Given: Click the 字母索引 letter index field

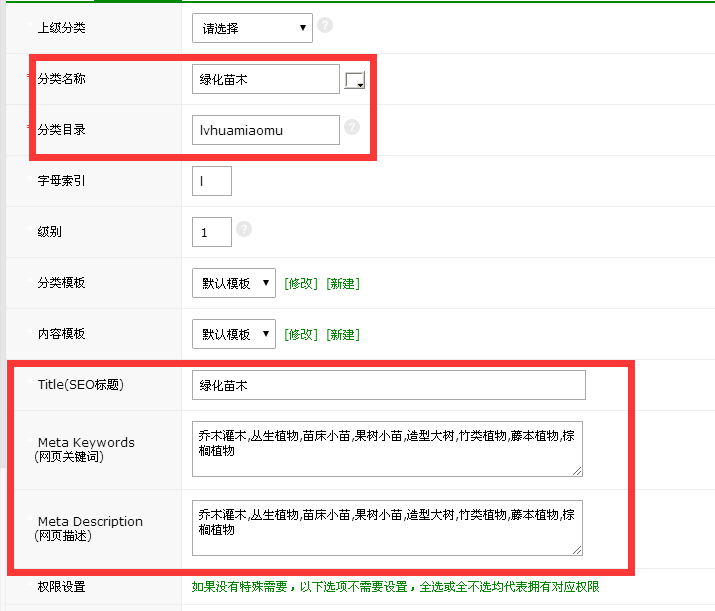Looking at the screenshot, I should tap(212, 181).
